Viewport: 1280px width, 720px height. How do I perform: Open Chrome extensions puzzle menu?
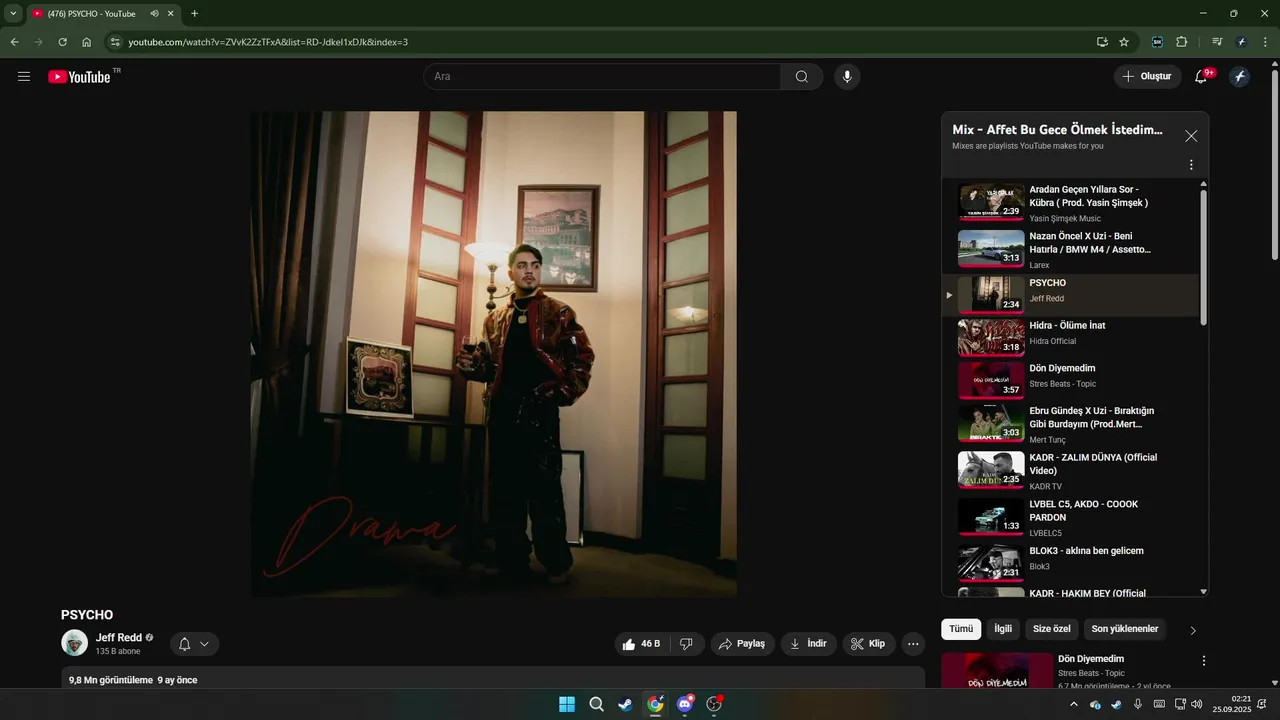coord(1182,42)
